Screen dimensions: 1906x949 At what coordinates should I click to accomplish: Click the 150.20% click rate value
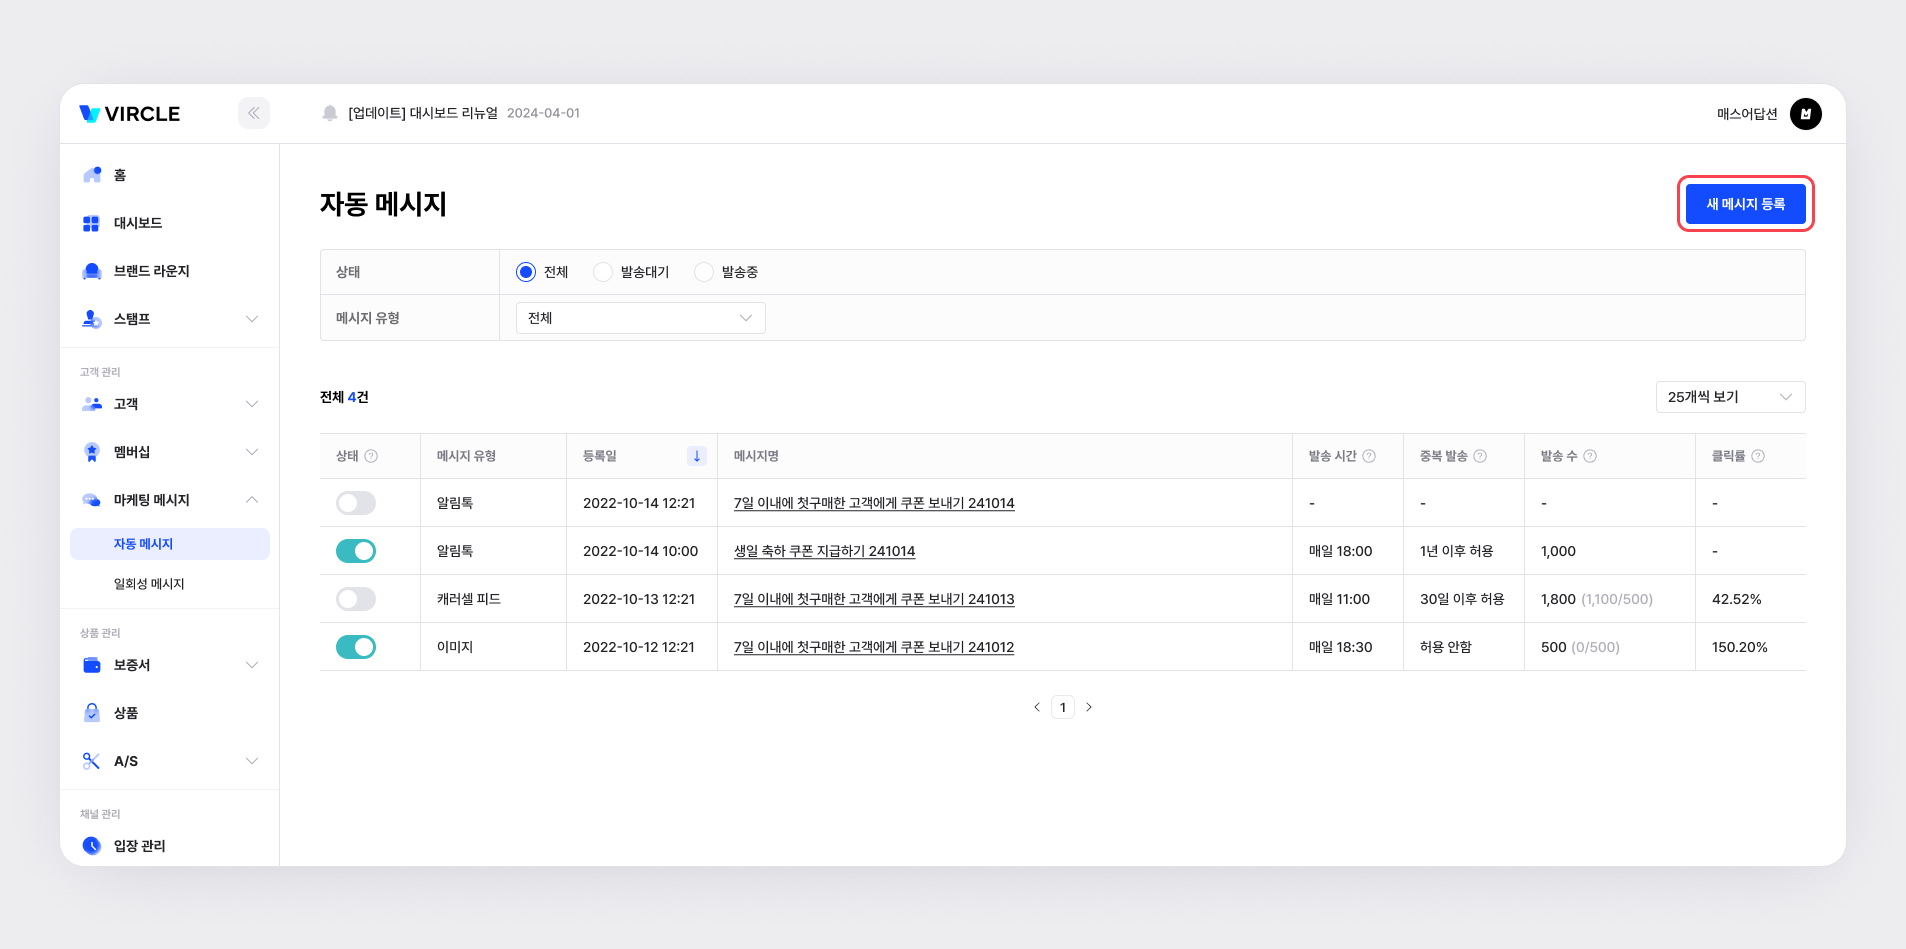pyautogui.click(x=1740, y=647)
